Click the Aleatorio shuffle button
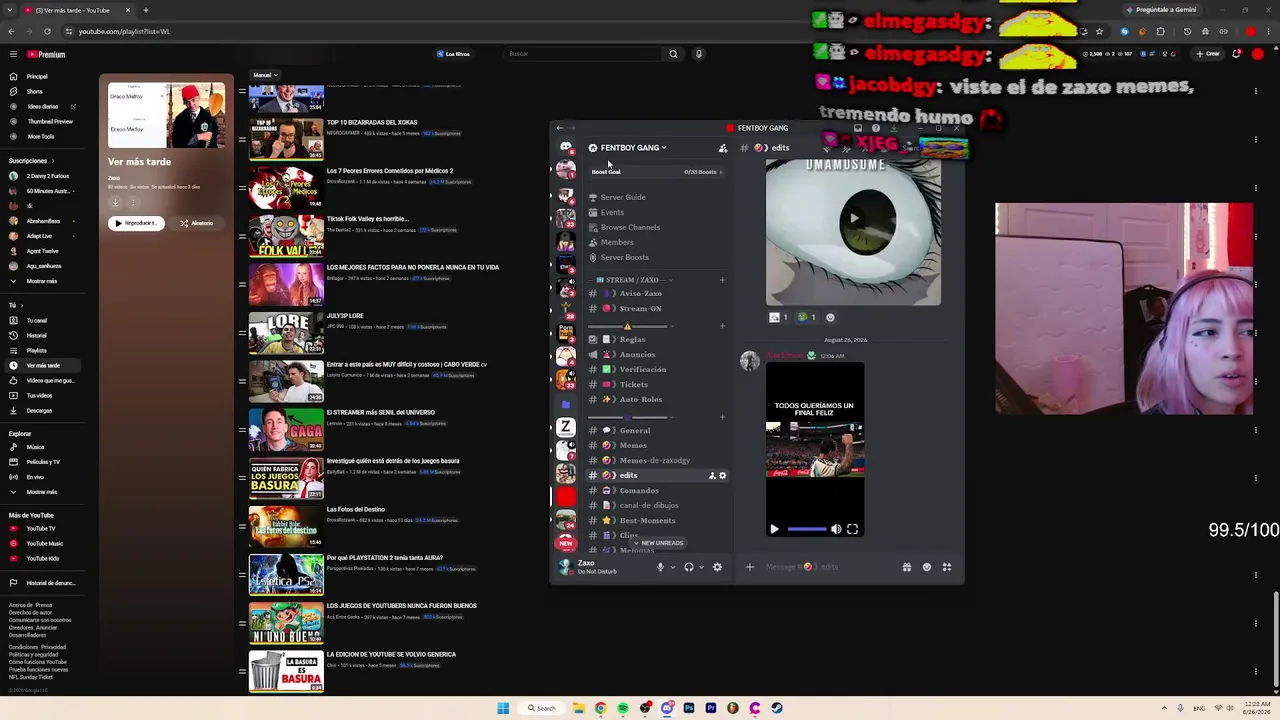Screen dimensions: 1280x720 click(196, 223)
